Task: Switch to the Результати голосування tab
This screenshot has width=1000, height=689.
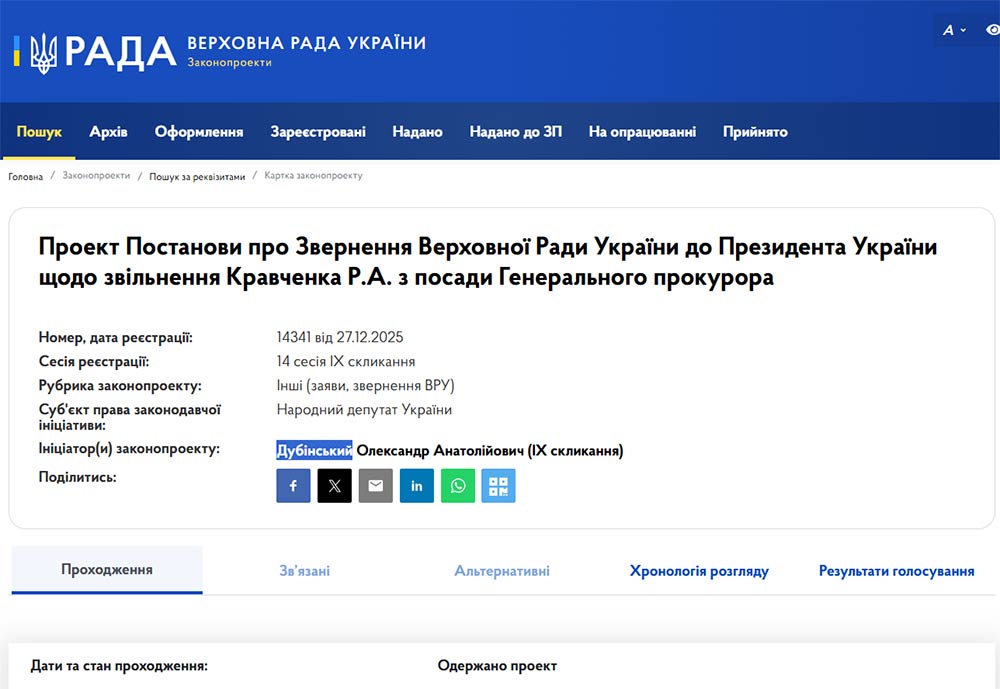Action: point(896,571)
